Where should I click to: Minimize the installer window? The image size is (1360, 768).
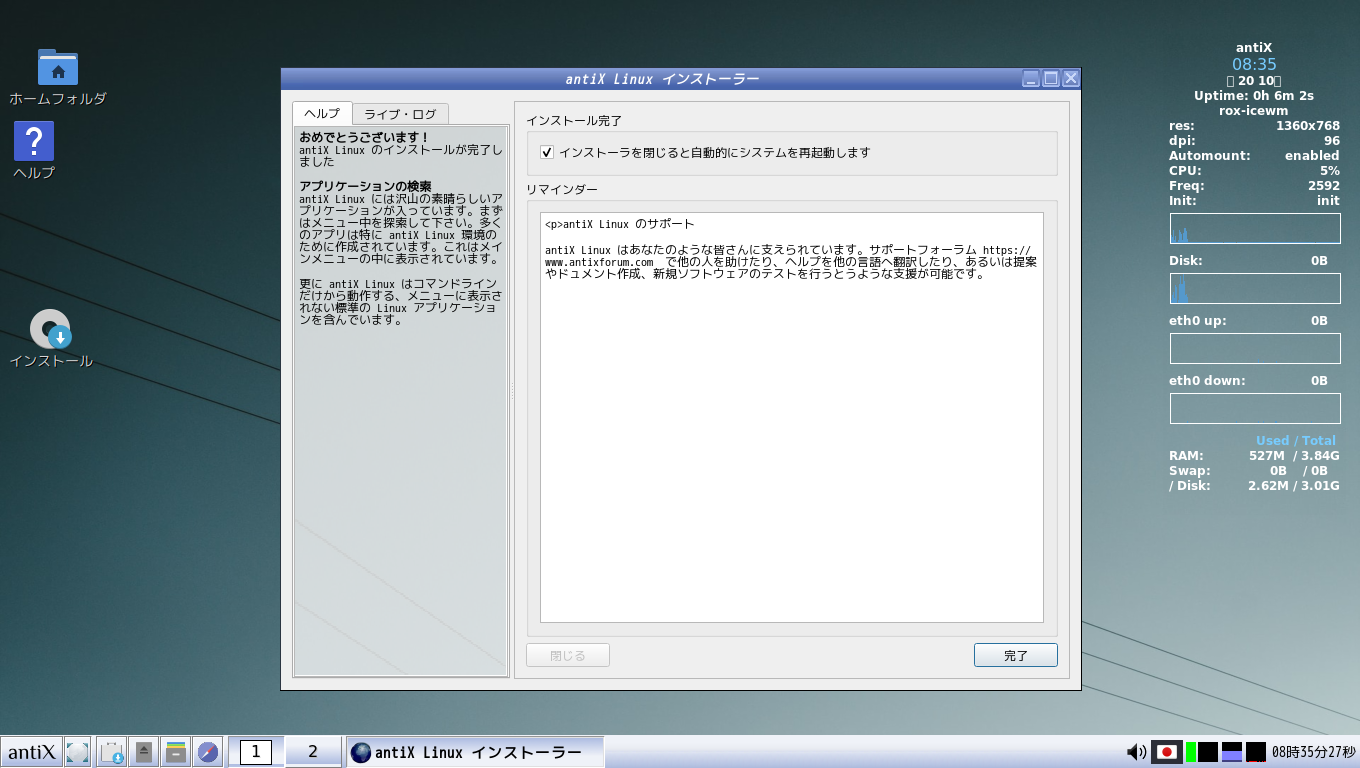pyautogui.click(x=1031, y=78)
